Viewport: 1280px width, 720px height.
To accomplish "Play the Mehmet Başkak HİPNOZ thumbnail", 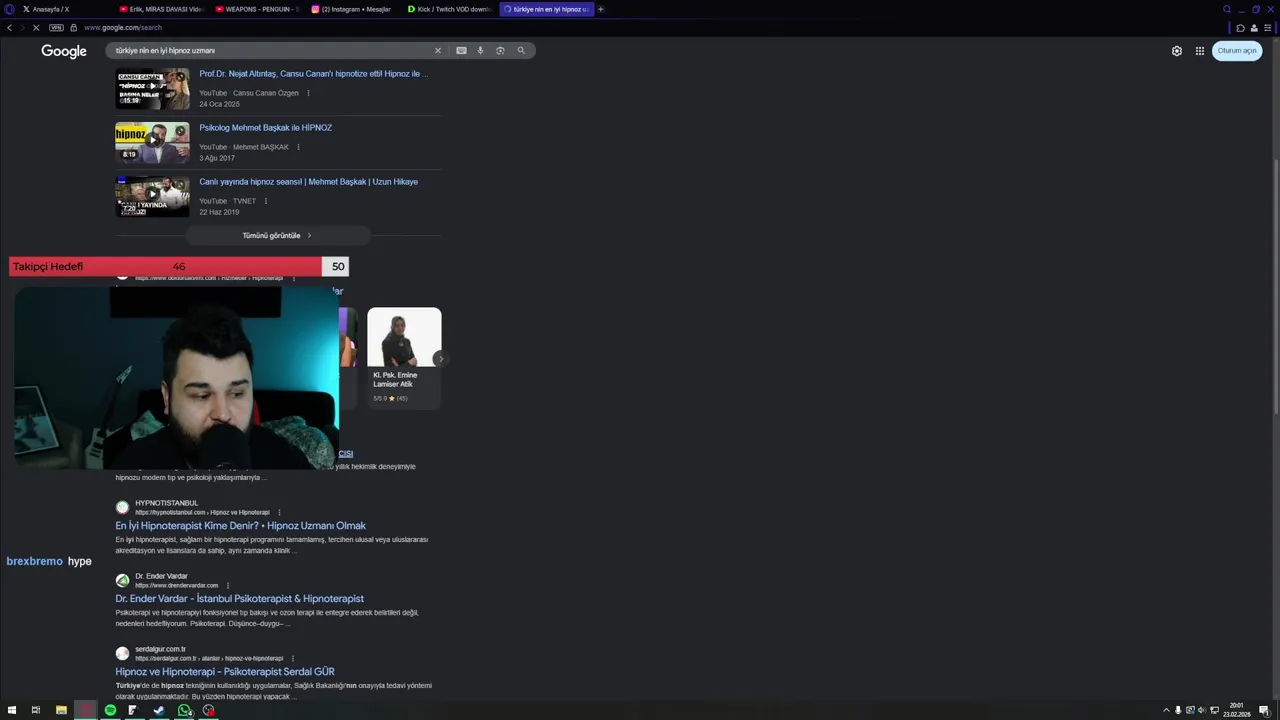I will (152, 143).
